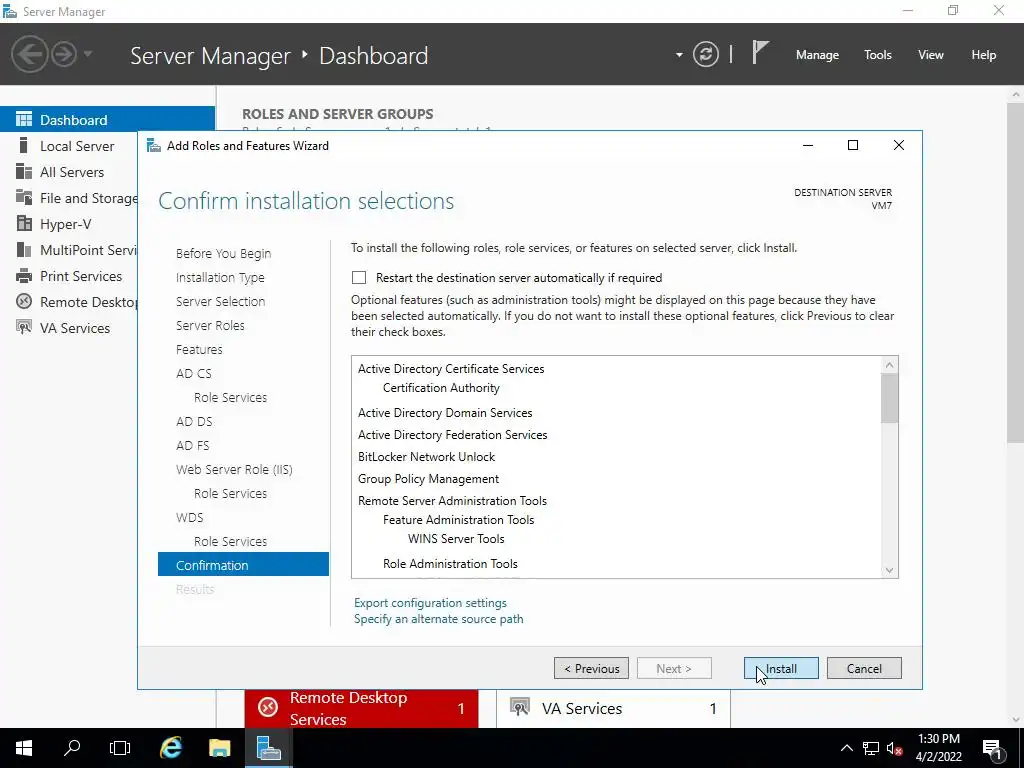Select Dashboard in the sidebar
This screenshot has width=1024, height=768.
pyautogui.click(x=107, y=120)
